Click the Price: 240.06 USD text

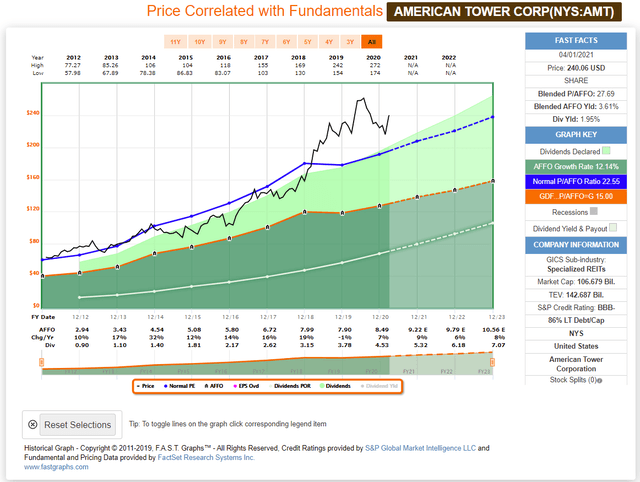tap(576, 68)
